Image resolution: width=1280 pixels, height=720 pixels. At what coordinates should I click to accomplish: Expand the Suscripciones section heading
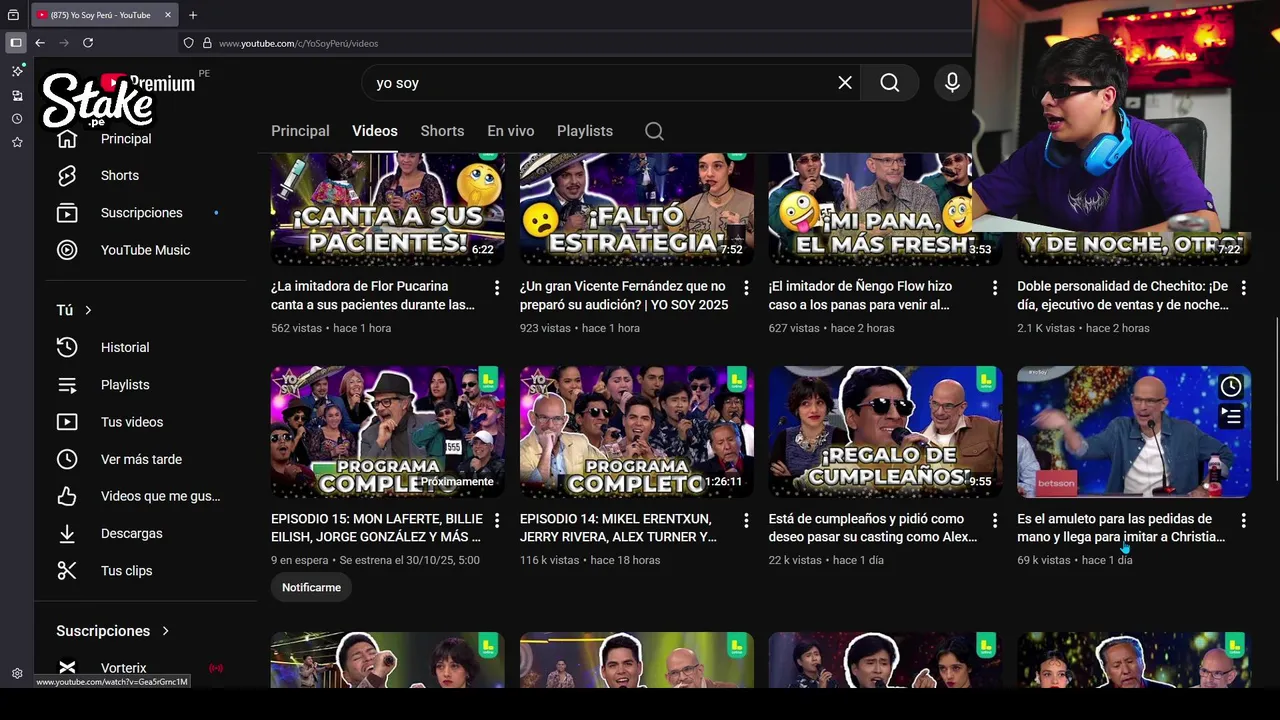(x=113, y=631)
